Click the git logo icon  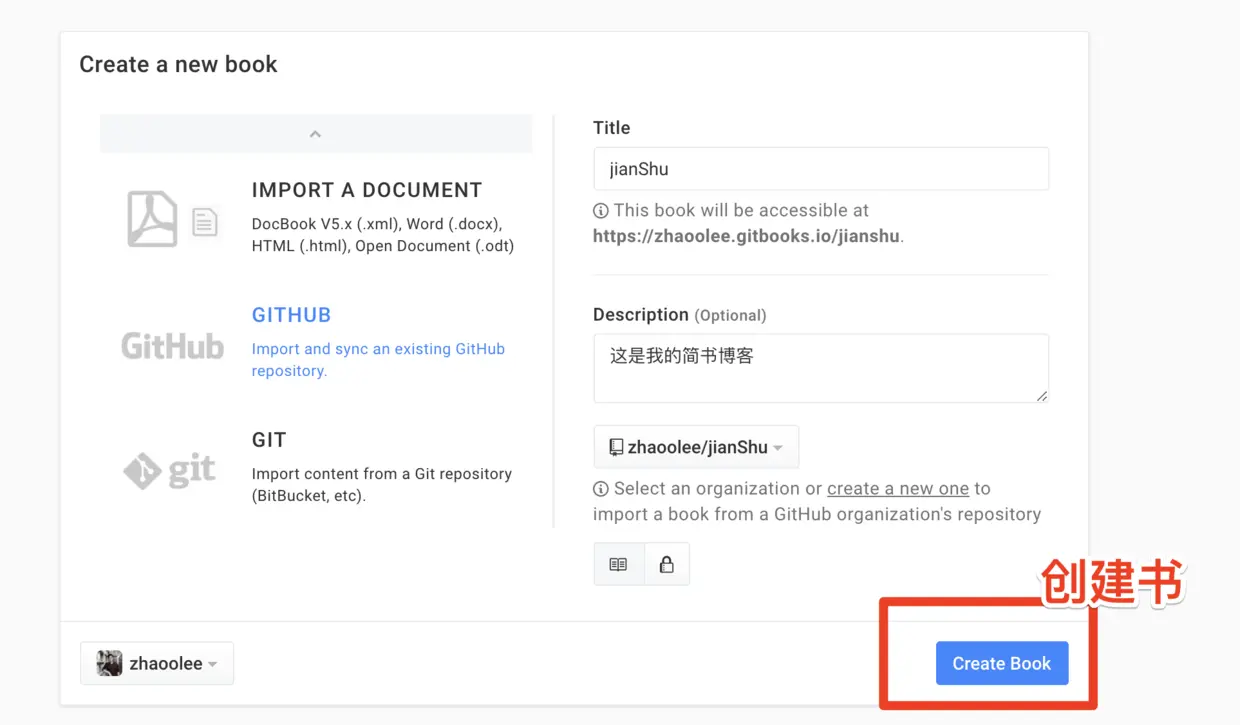pos(170,470)
